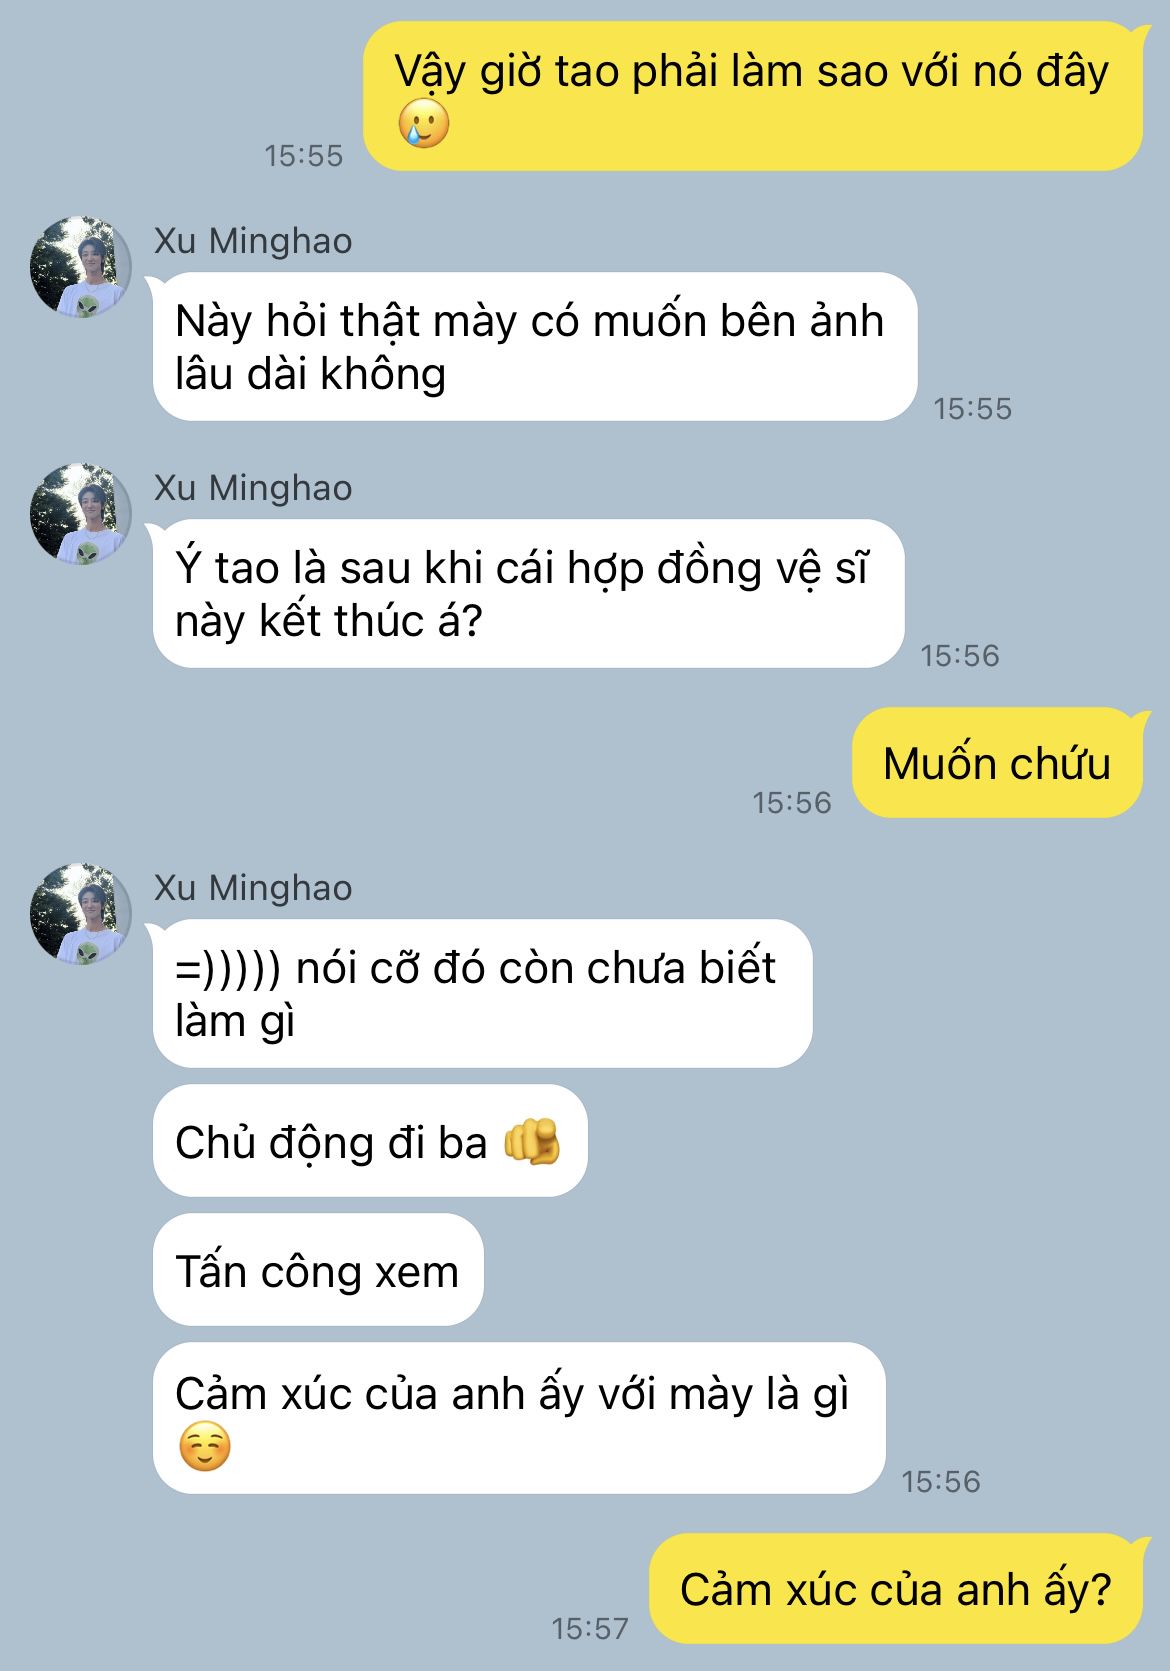This screenshot has height=1671, width=1170.
Task: Tap Xu Minghao's avatar beside the first reply
Action: 81,266
